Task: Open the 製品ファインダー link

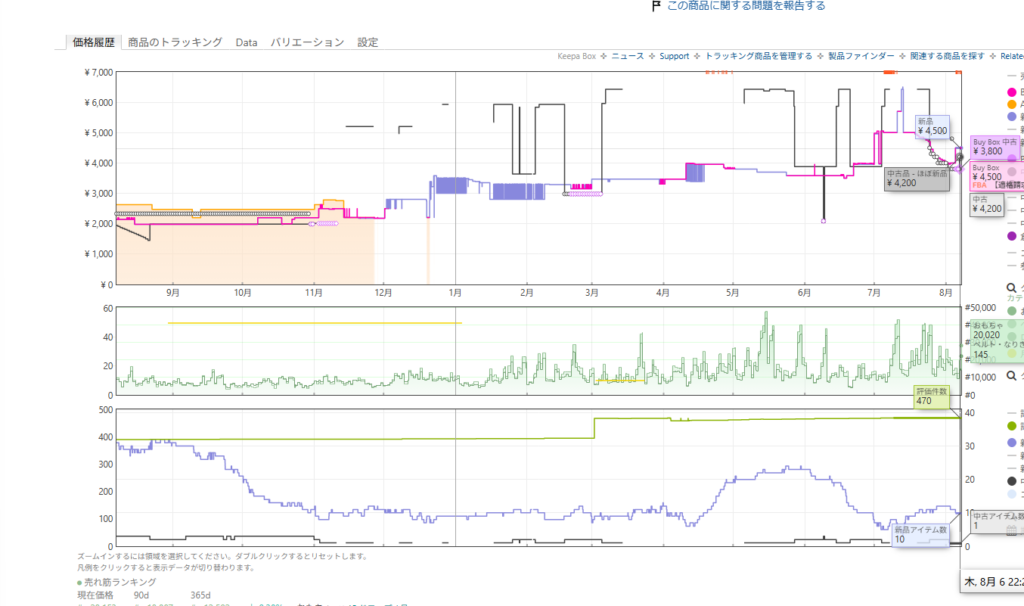Action: click(x=861, y=56)
